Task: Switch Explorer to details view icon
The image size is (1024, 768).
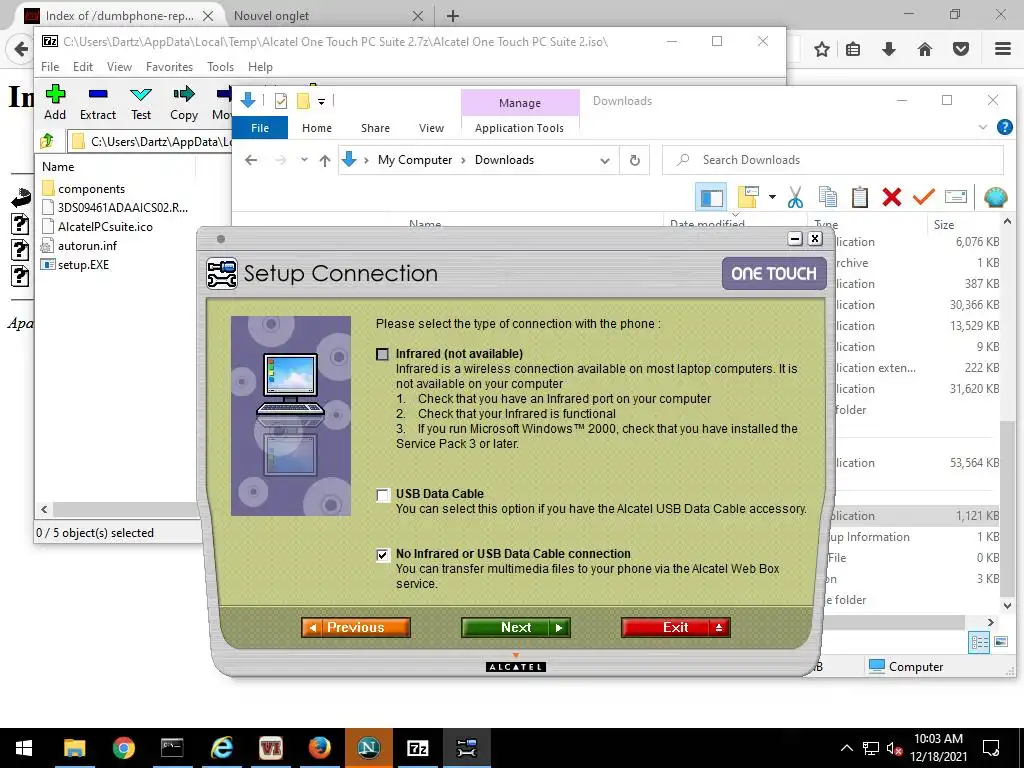Action: [980, 642]
